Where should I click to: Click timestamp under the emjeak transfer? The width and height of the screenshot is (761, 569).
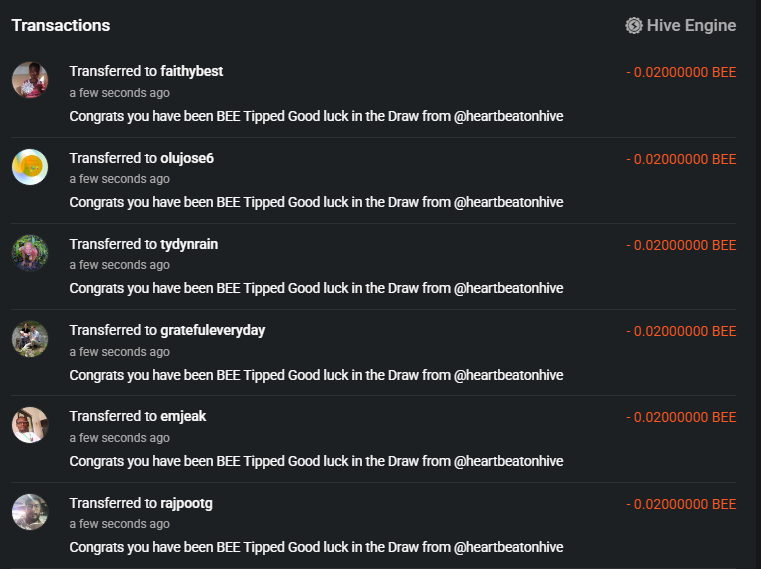119,438
